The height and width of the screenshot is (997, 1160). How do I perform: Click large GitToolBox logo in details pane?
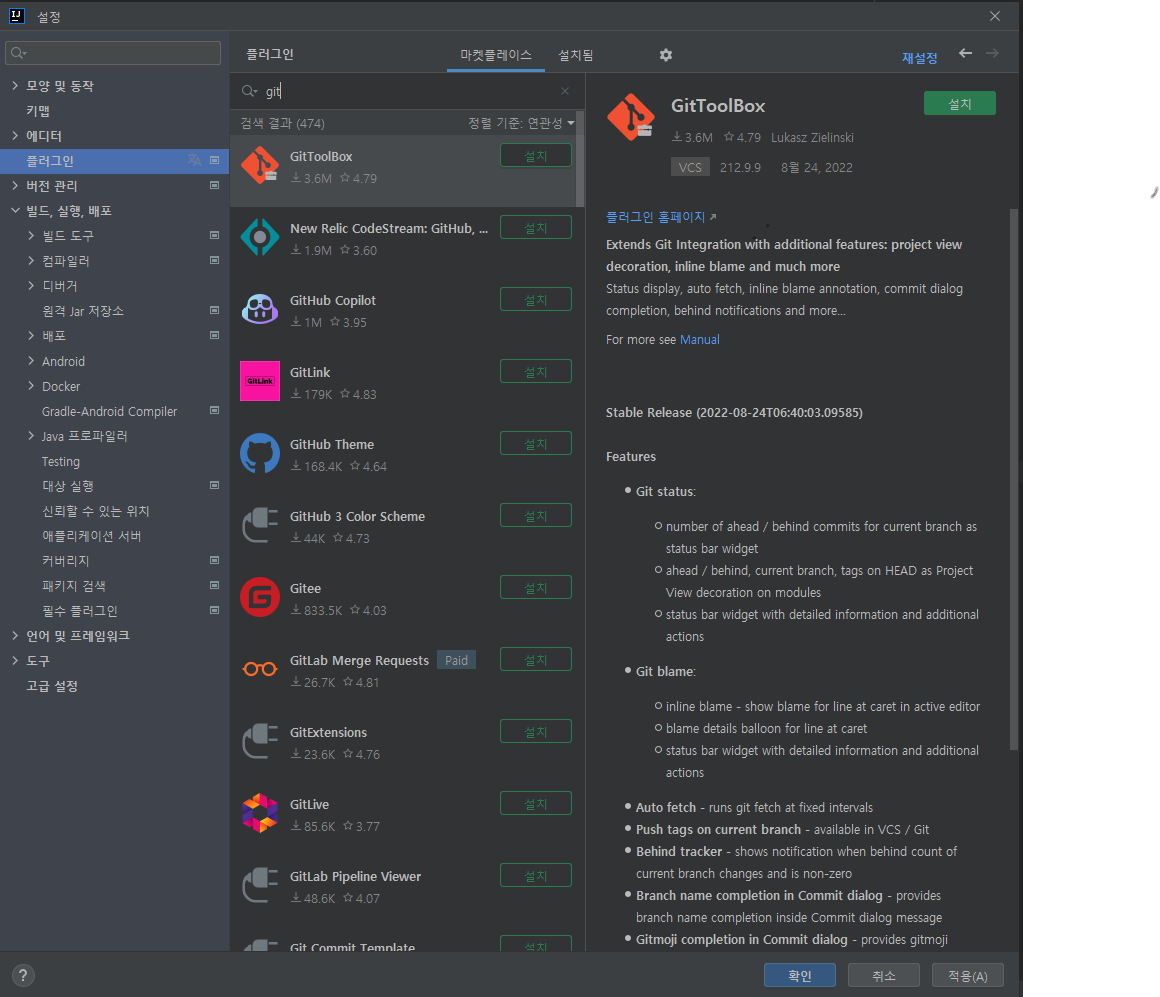pyautogui.click(x=631, y=117)
